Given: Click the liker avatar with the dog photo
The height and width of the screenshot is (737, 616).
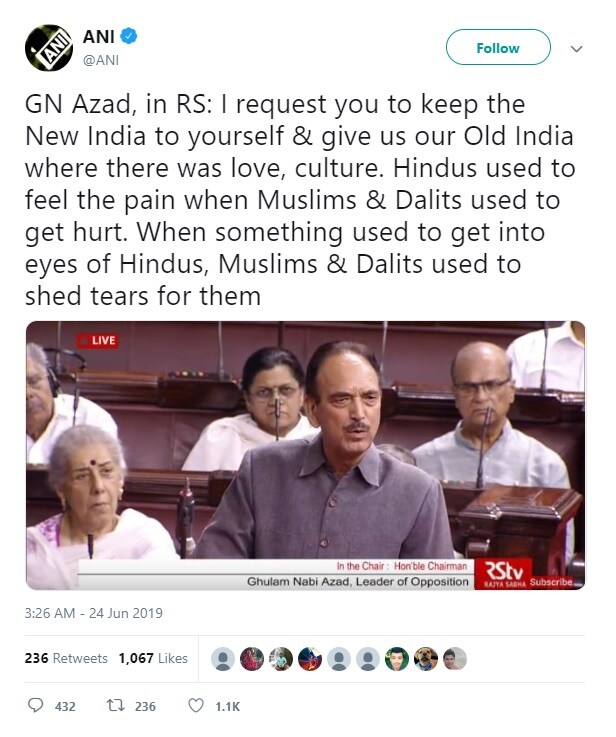Looking at the screenshot, I should tap(426, 659).
